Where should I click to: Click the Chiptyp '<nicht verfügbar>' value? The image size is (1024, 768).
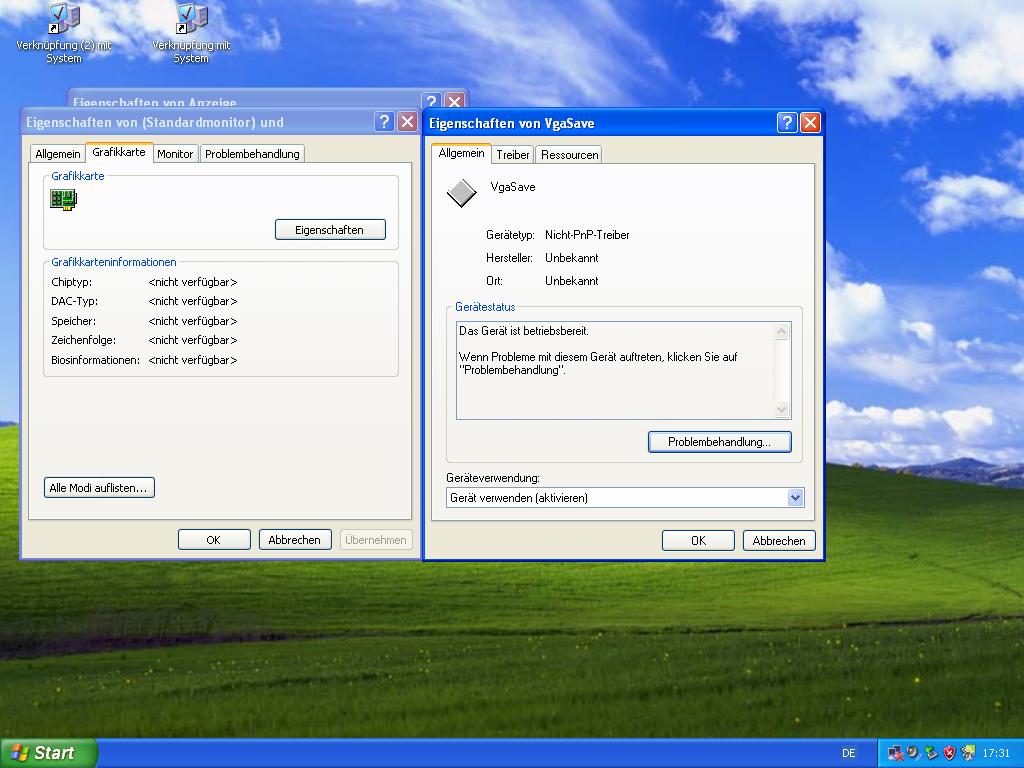point(193,282)
